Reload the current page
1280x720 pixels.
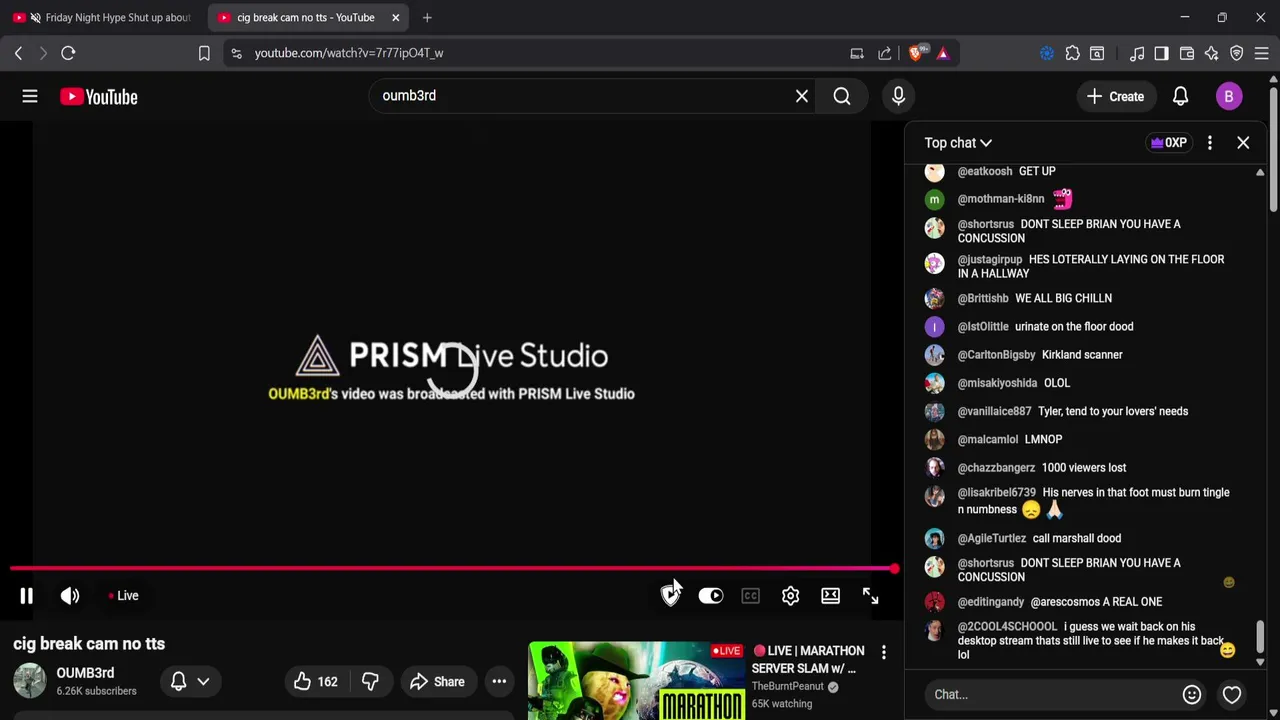point(68,53)
